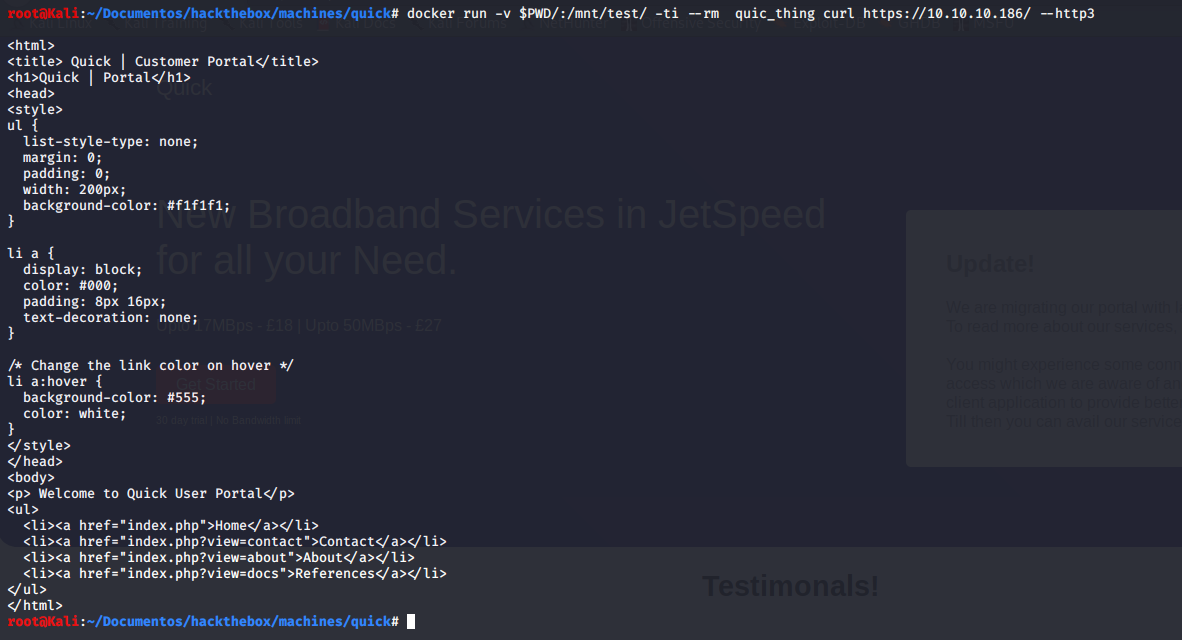Click the blinking cursor at the bottom prompt

pyautogui.click(x=411, y=622)
